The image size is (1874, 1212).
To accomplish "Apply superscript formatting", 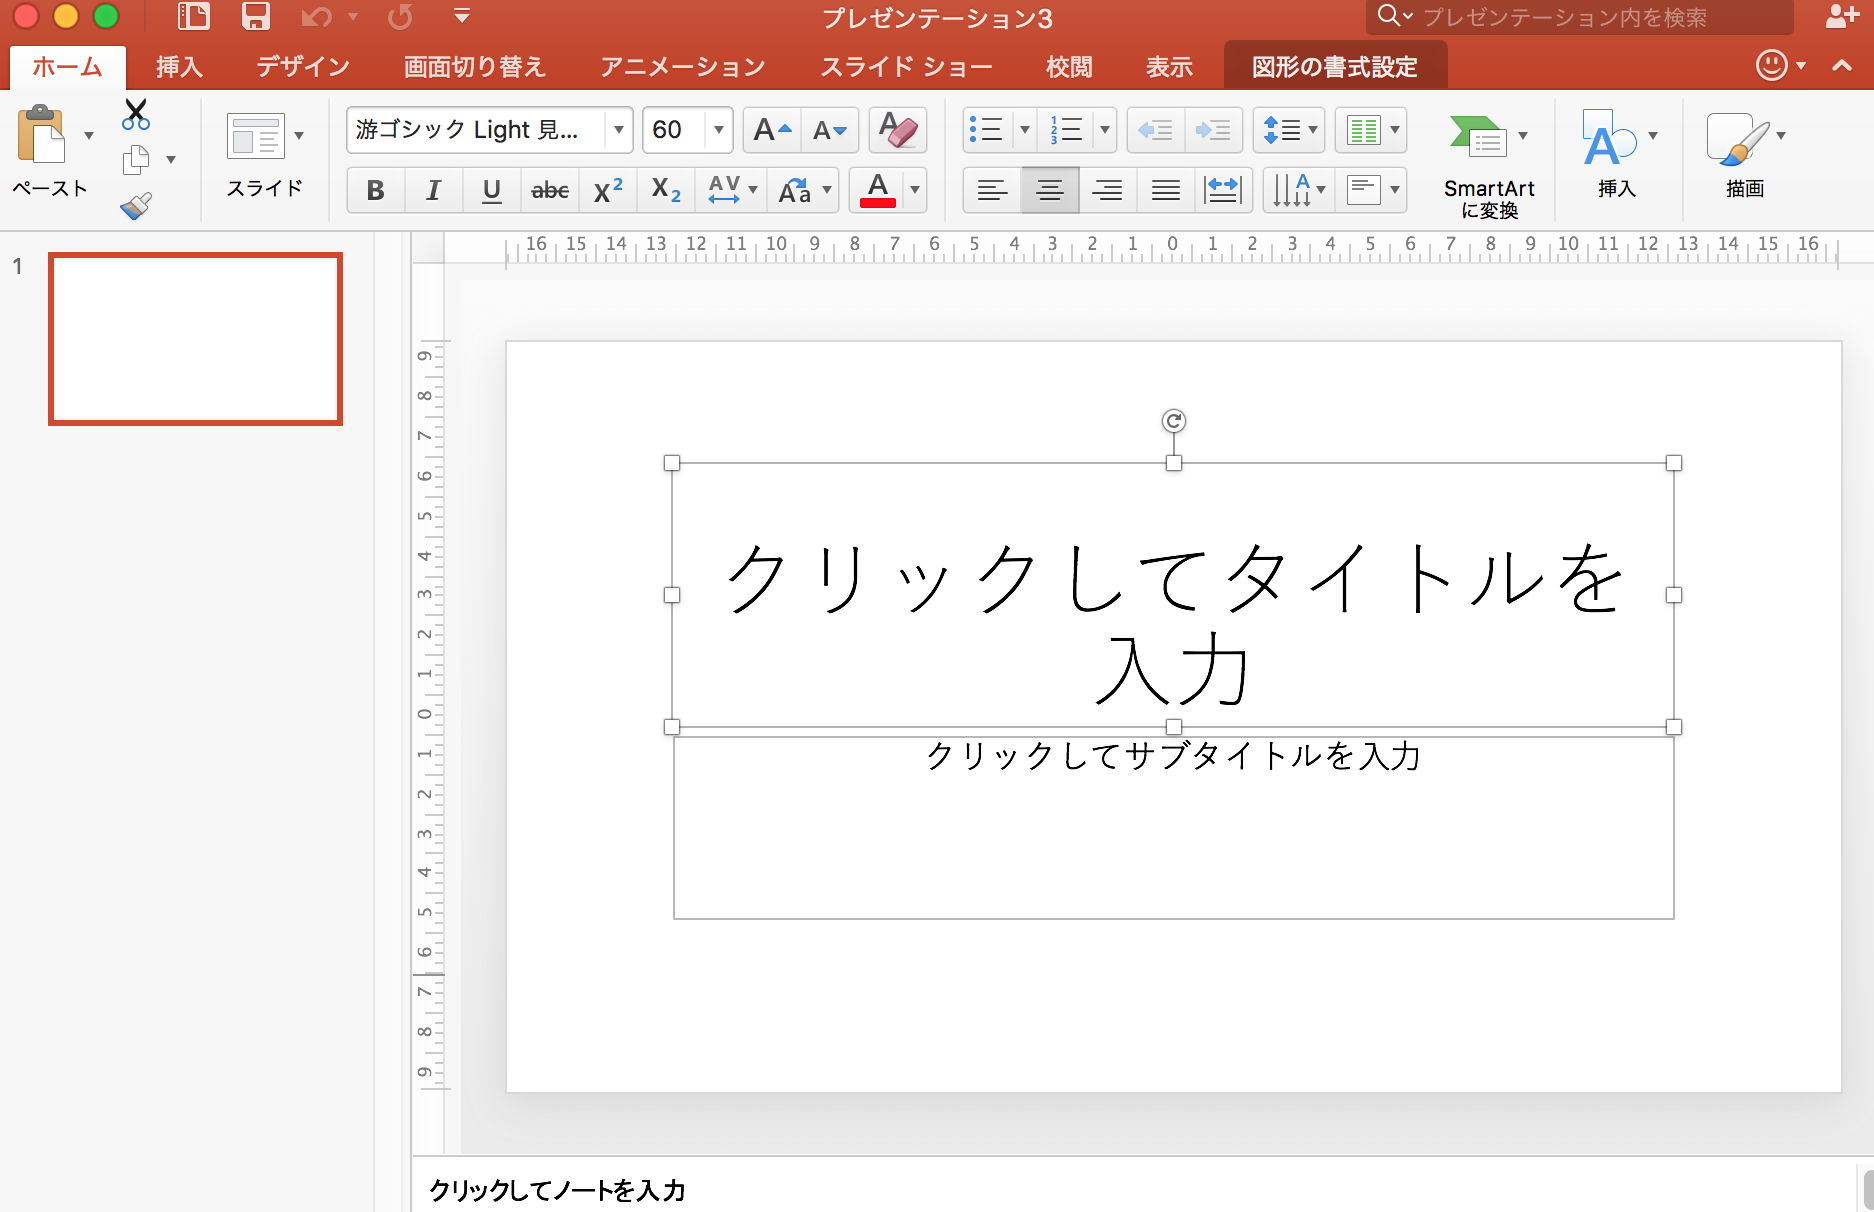I will tap(607, 190).
